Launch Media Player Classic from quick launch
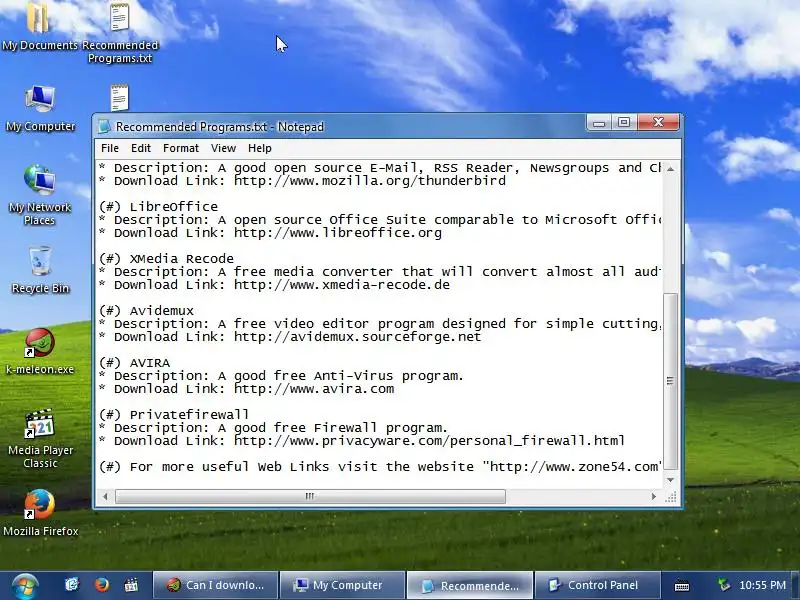The height and width of the screenshot is (600, 800). coord(131,585)
